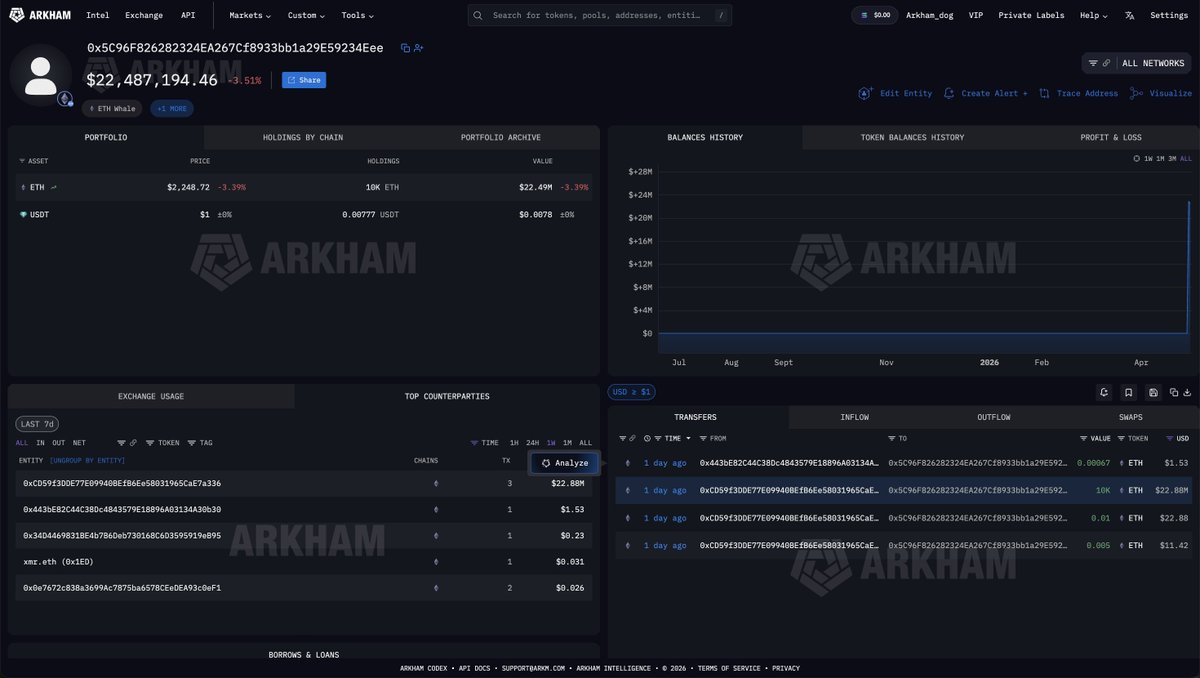The image size is (1200, 678).
Task: Click the USDT token icon in portfolio
Action: pos(23,214)
